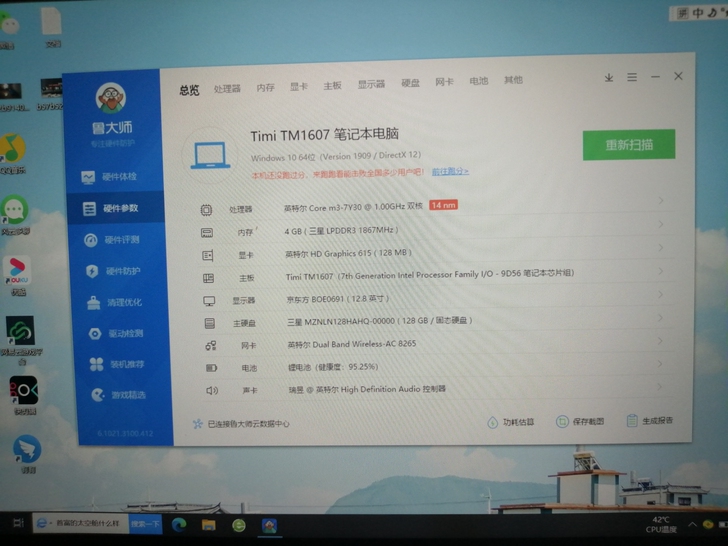Switch to the 硬盘 tab
The height and width of the screenshot is (546, 728).
pos(410,83)
